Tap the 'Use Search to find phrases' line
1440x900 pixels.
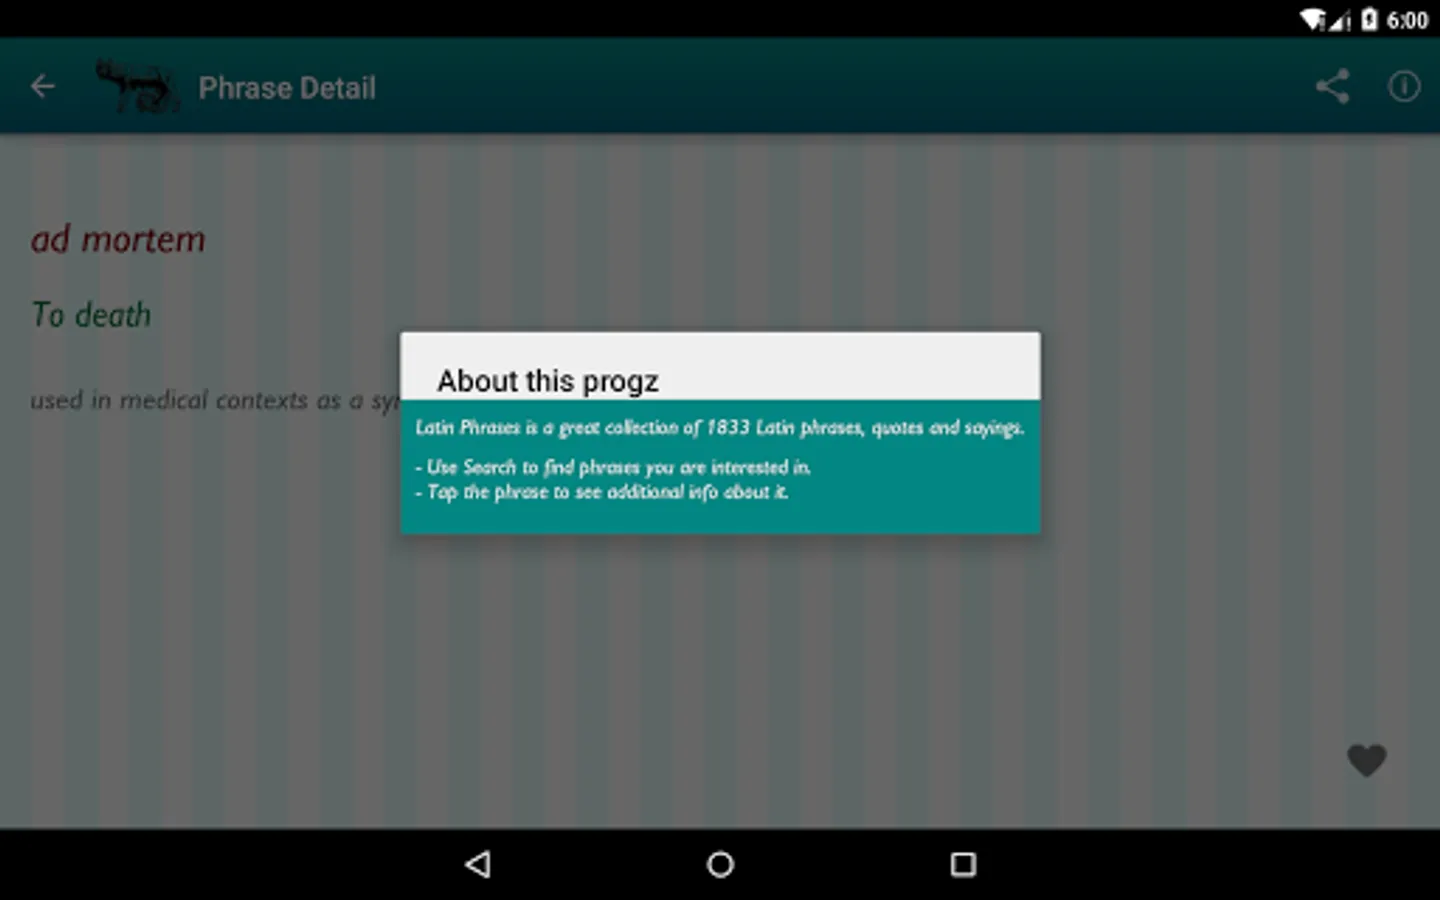613,467
